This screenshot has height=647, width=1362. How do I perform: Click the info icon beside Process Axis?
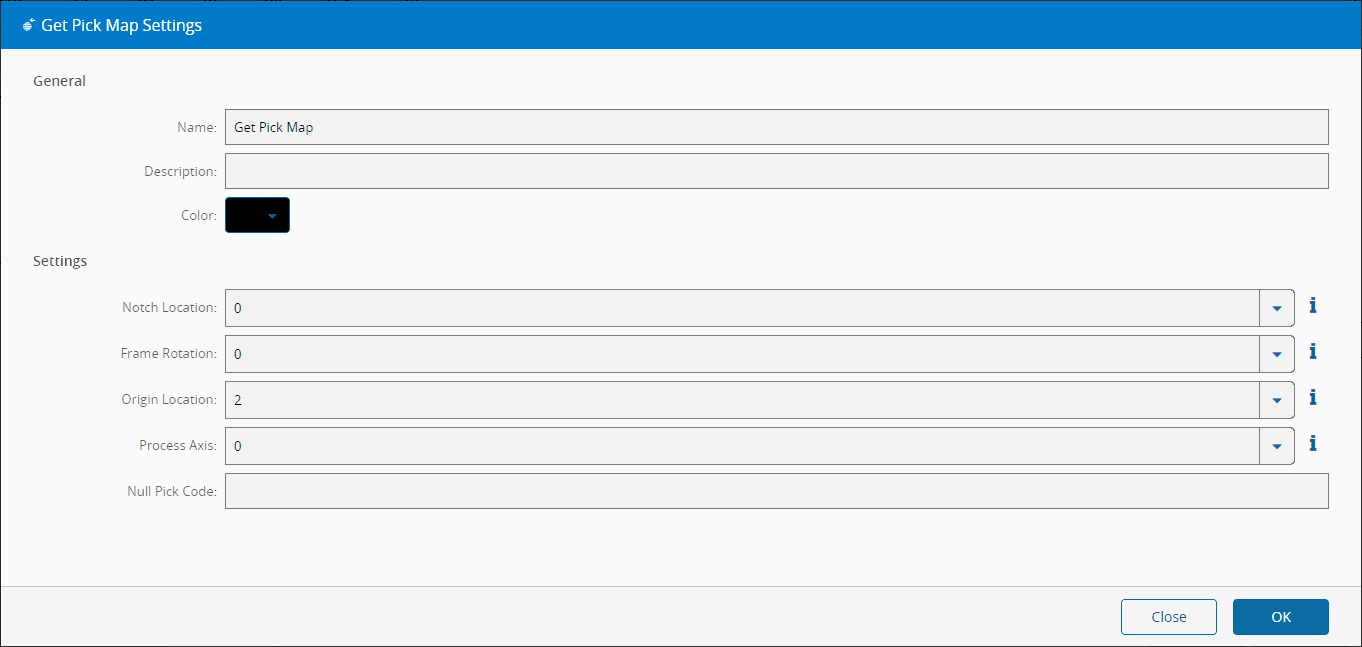(1313, 444)
